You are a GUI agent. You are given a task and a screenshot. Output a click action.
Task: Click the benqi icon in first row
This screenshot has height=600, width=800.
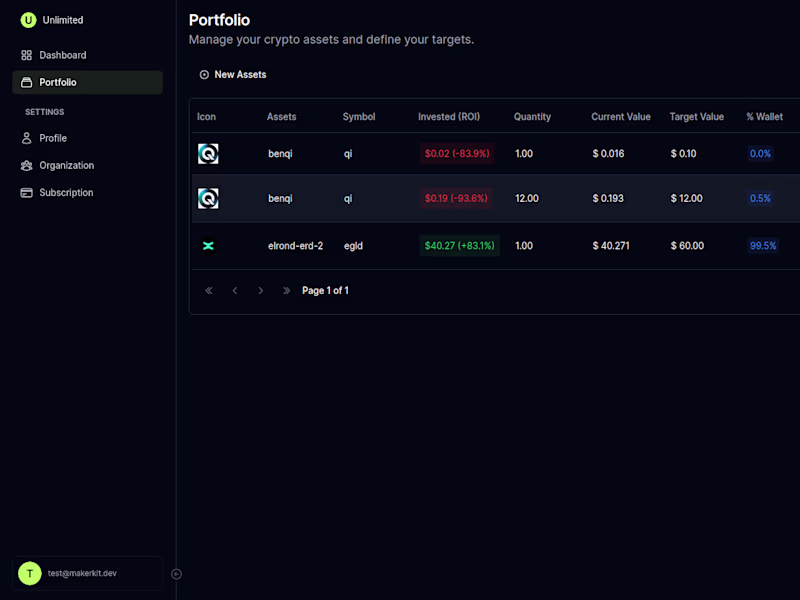click(208, 154)
